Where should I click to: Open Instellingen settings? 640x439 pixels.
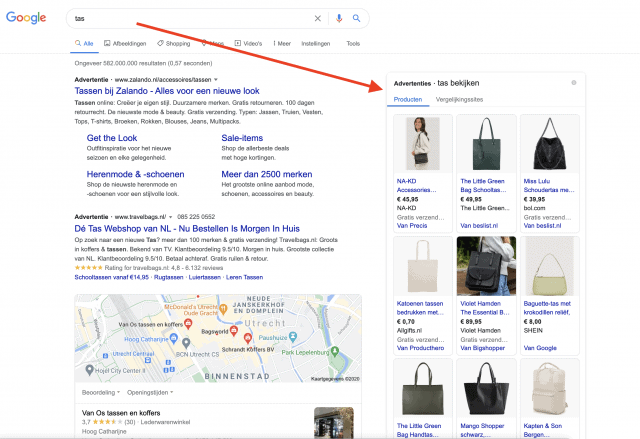pos(316,43)
